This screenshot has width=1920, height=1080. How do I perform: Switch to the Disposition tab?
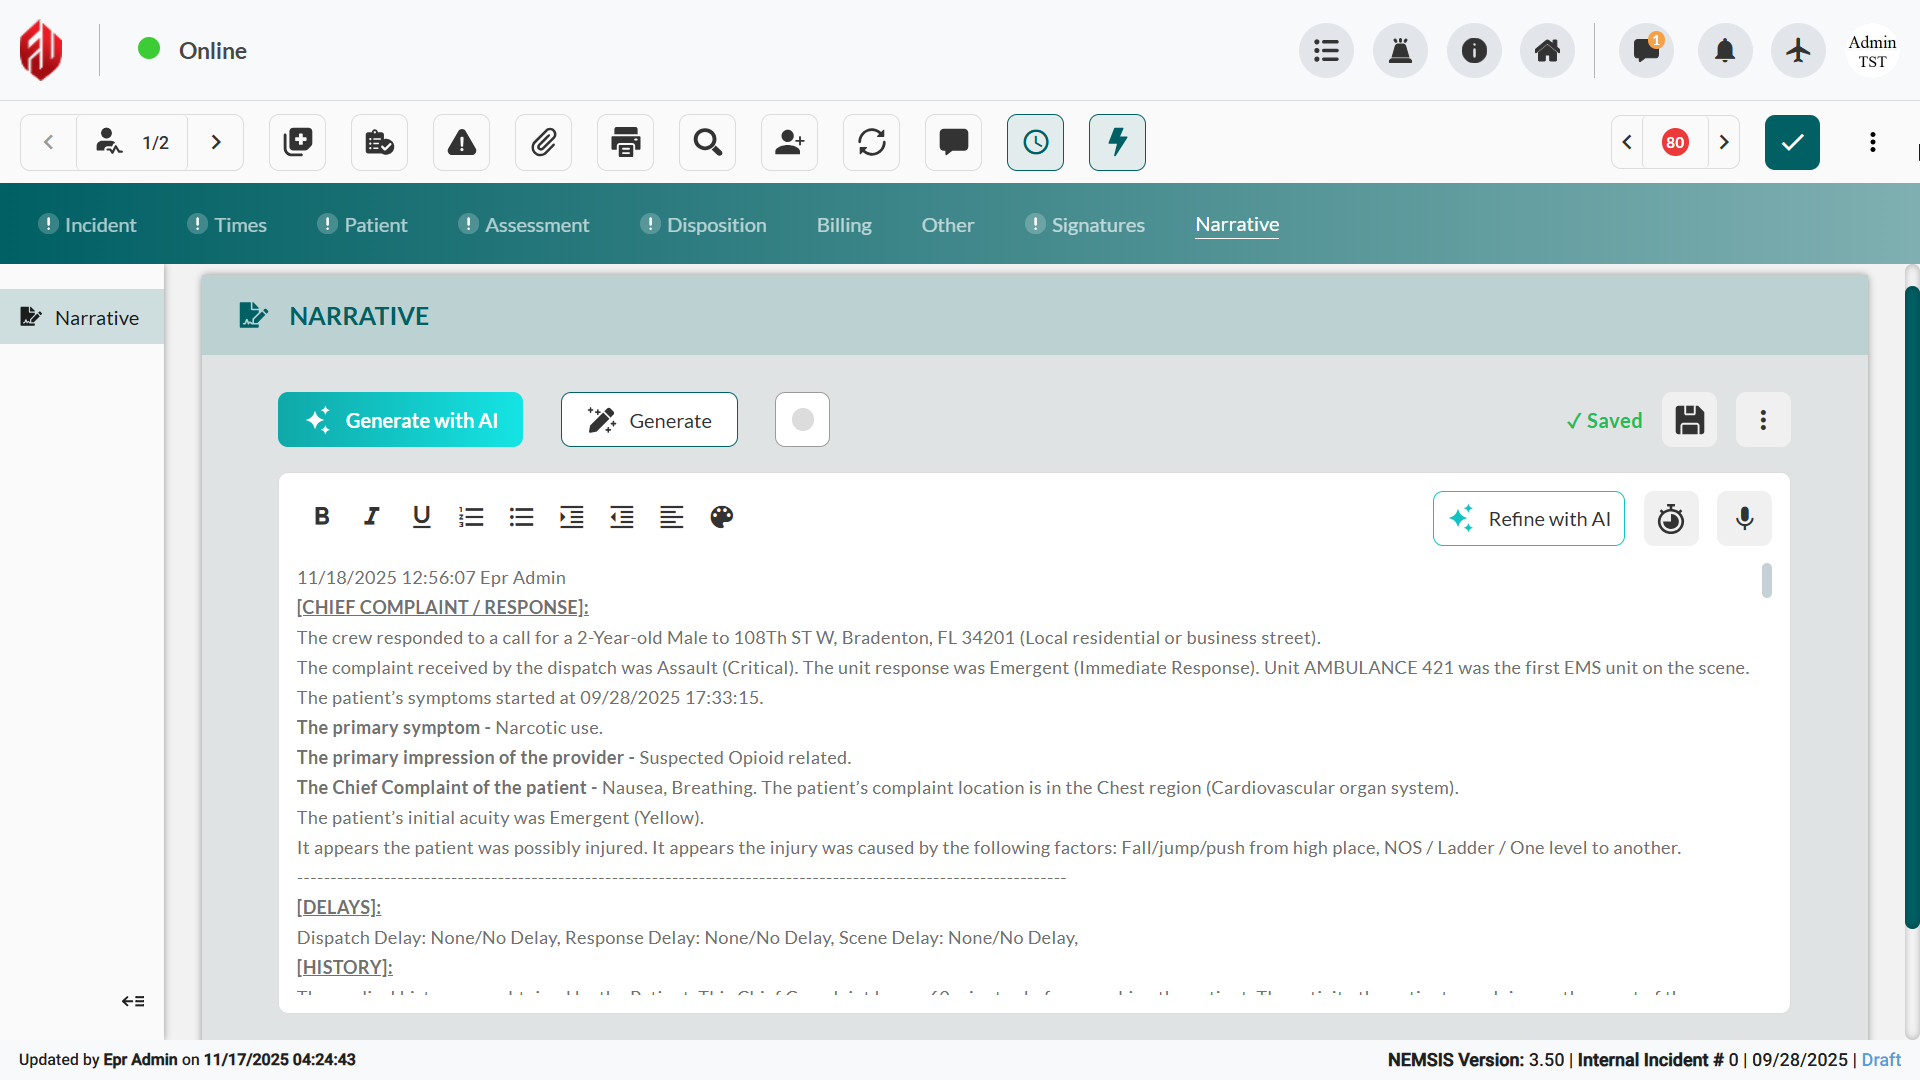pyautogui.click(x=716, y=225)
